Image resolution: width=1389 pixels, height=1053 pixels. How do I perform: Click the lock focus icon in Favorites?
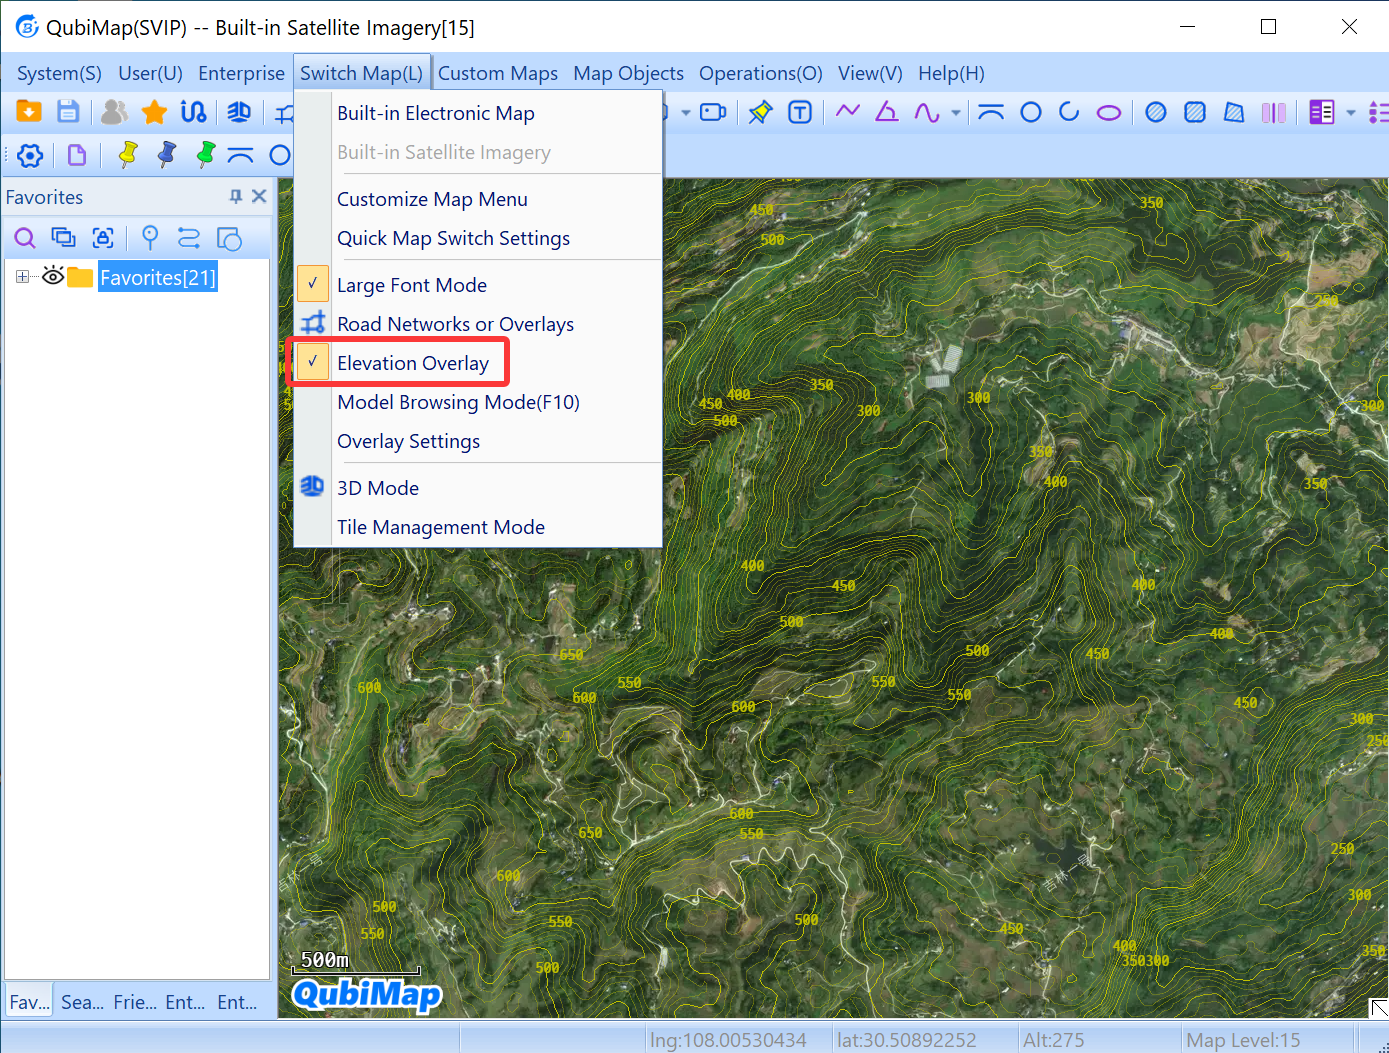point(103,238)
